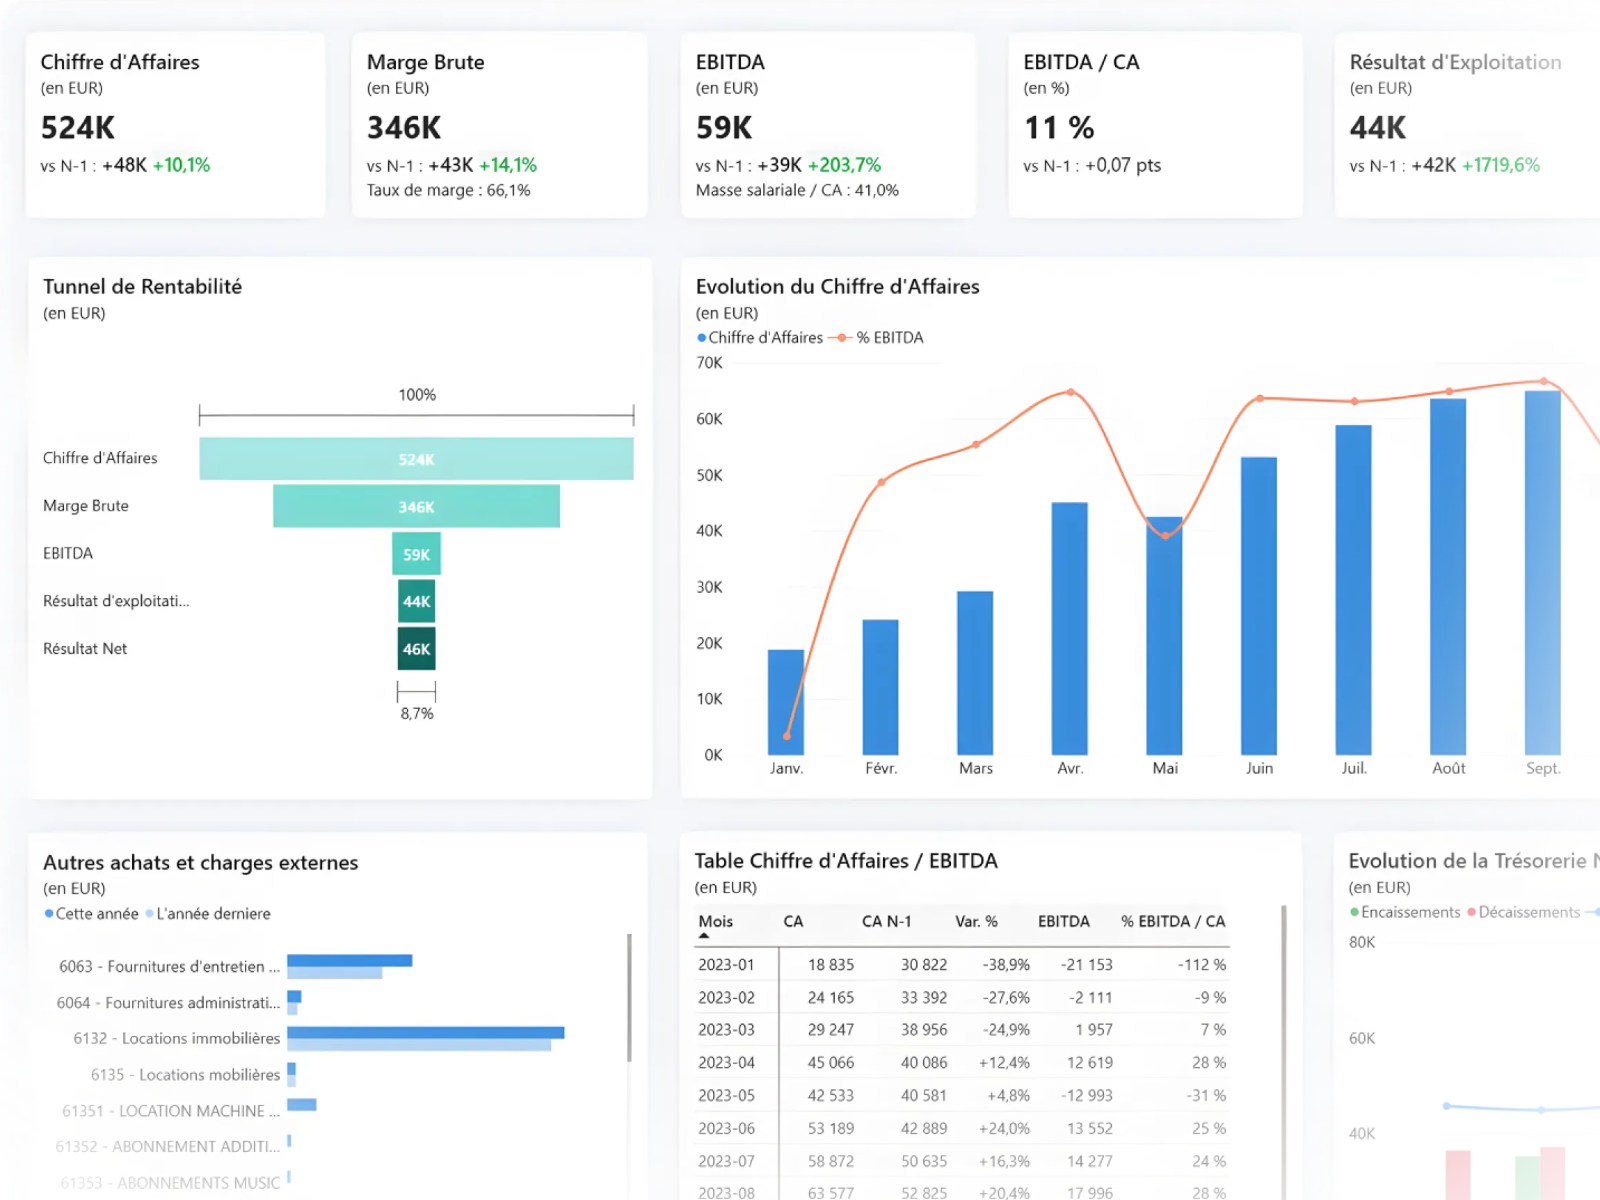Viewport: 1600px width, 1200px height.
Task: Select the 524K funnel bar in Tunnel de Rentabilité
Action: coord(416,458)
